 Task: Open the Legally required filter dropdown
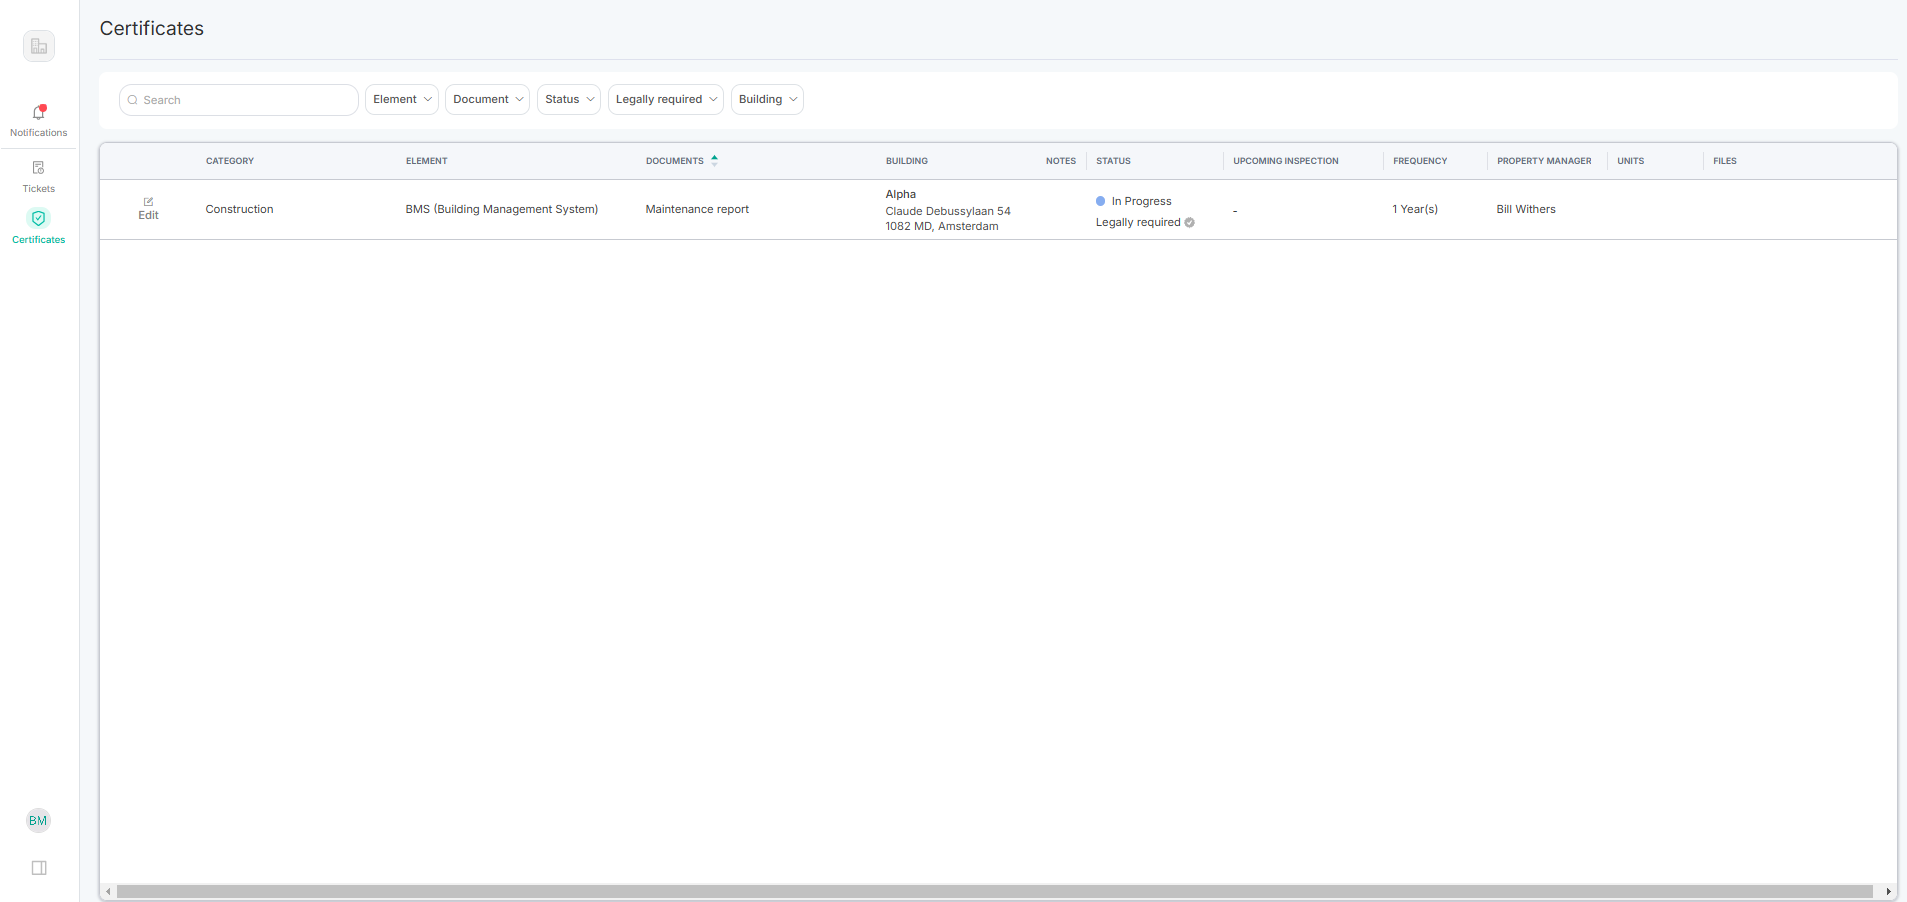666,99
